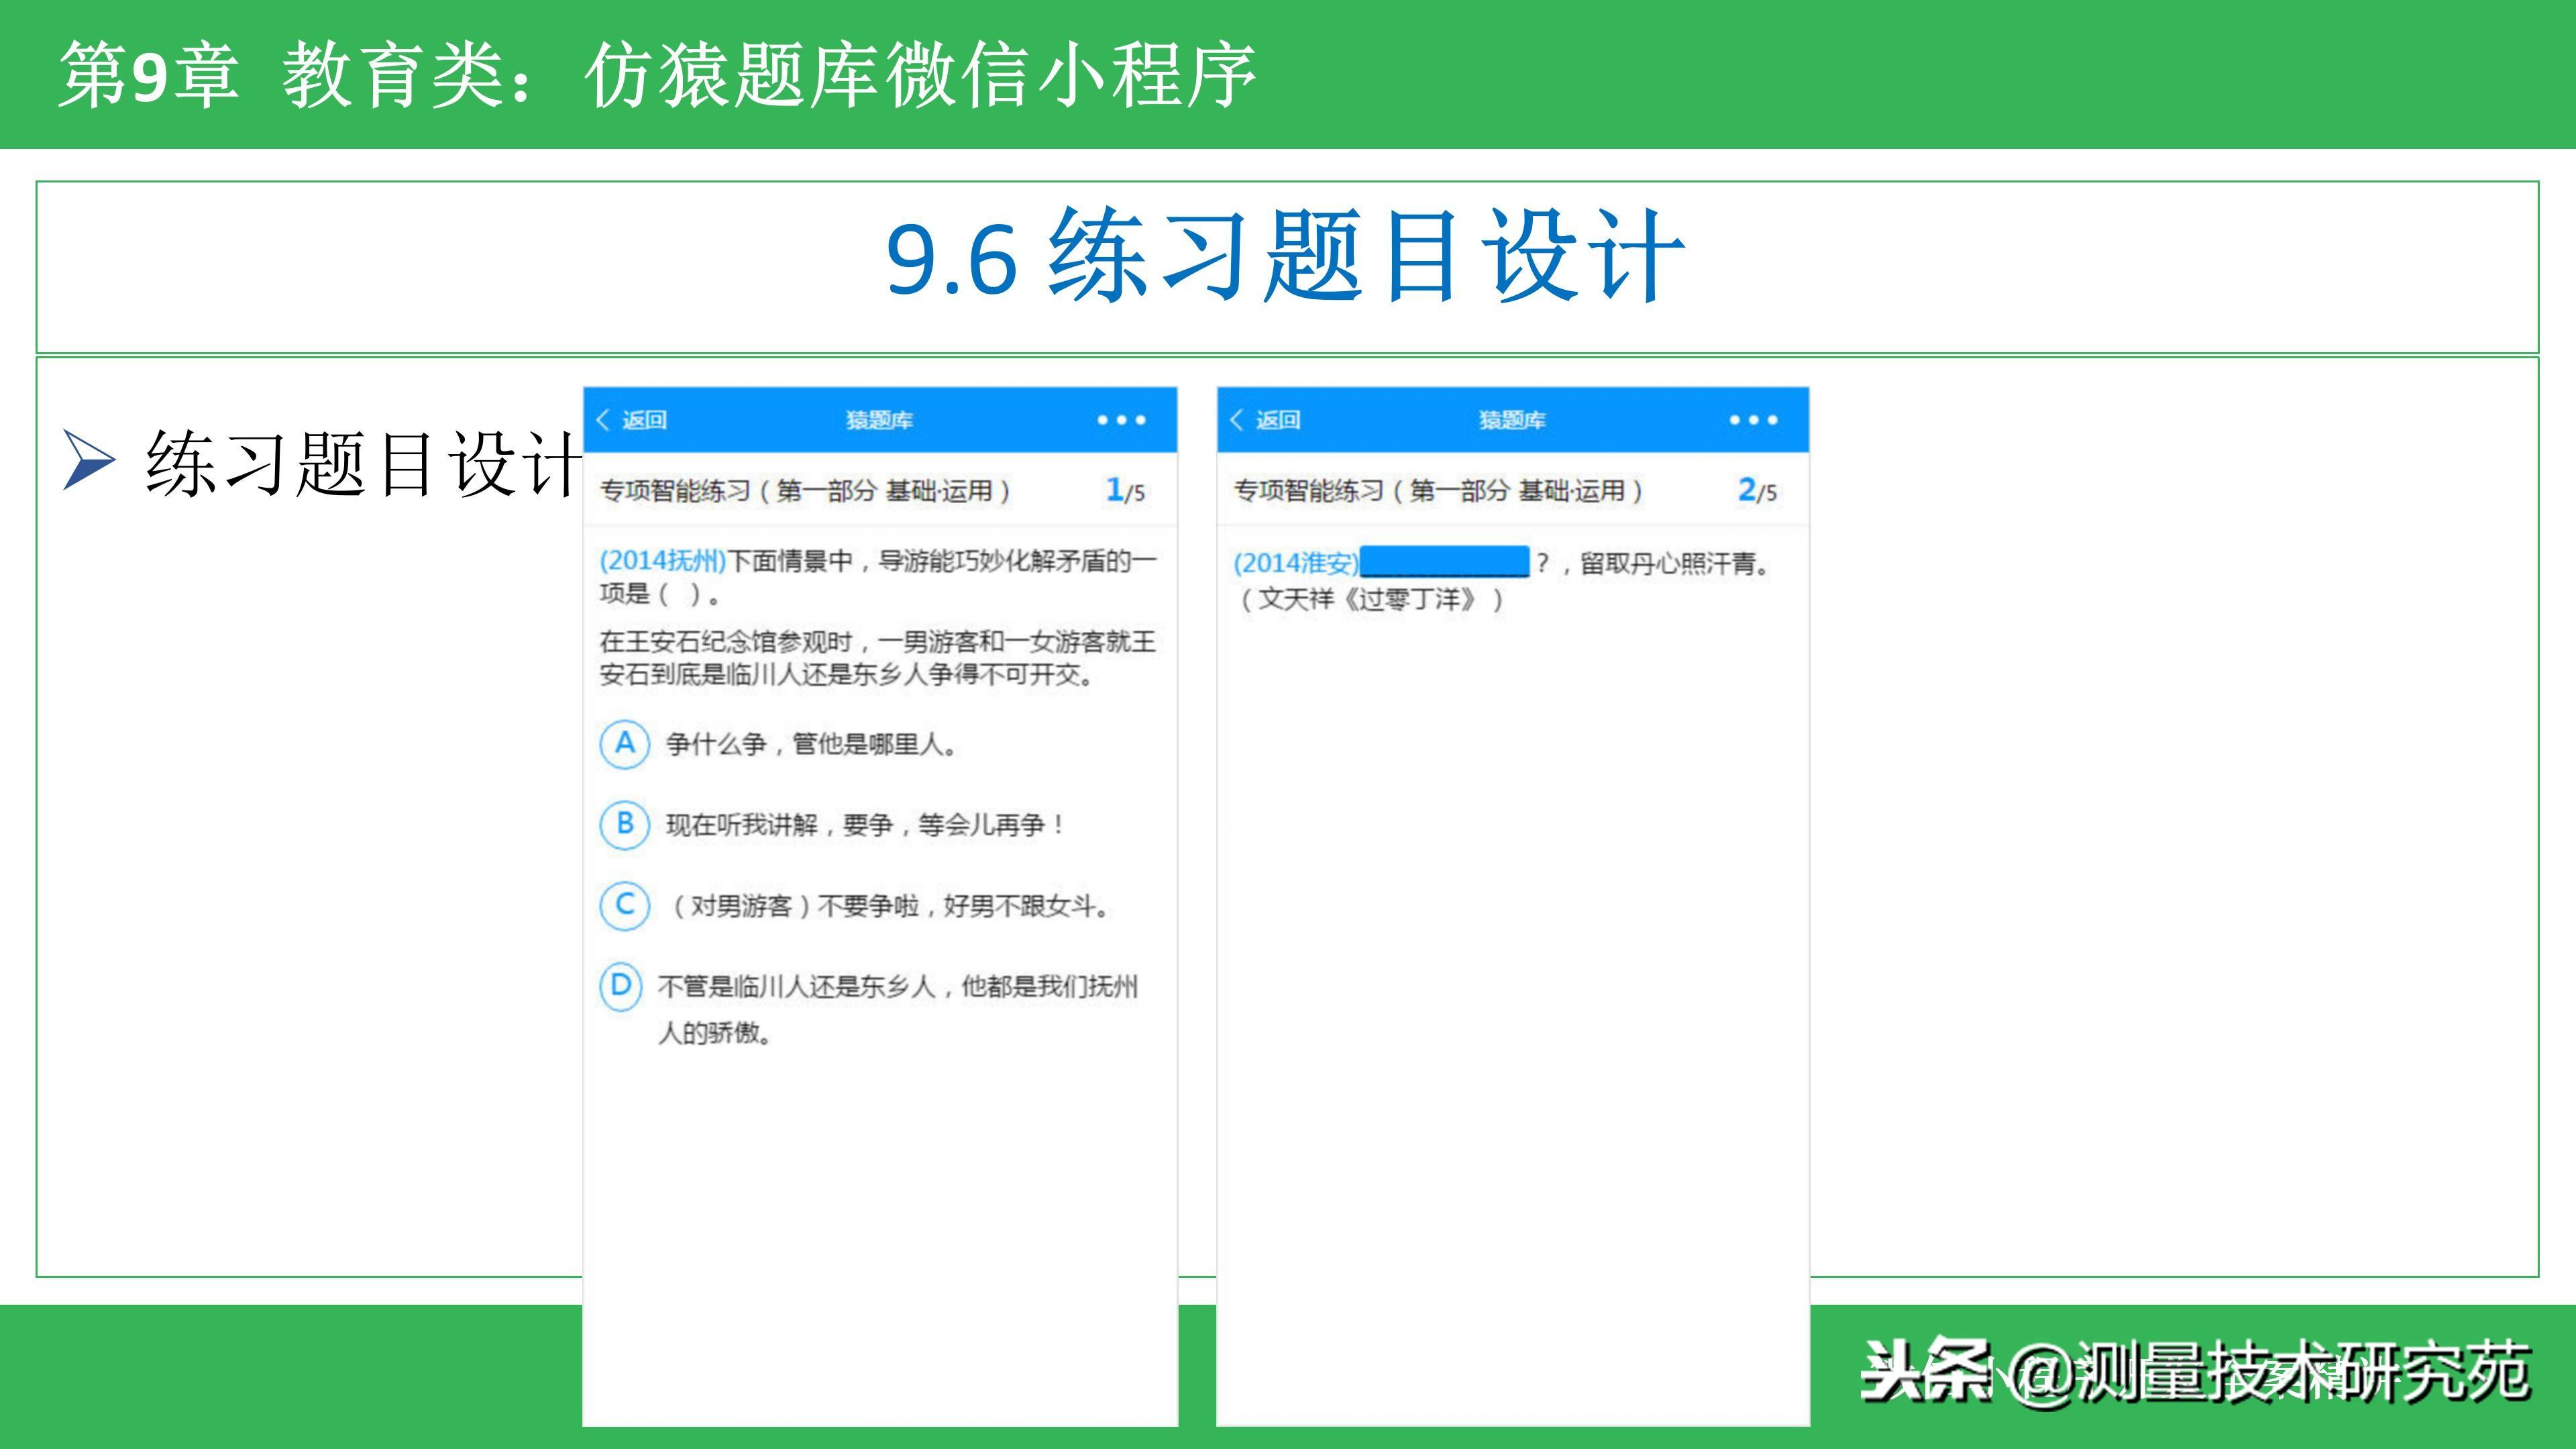This screenshot has width=2576, height=1449.
Task: Click the 2/5 question counter
Action: coord(1757,491)
